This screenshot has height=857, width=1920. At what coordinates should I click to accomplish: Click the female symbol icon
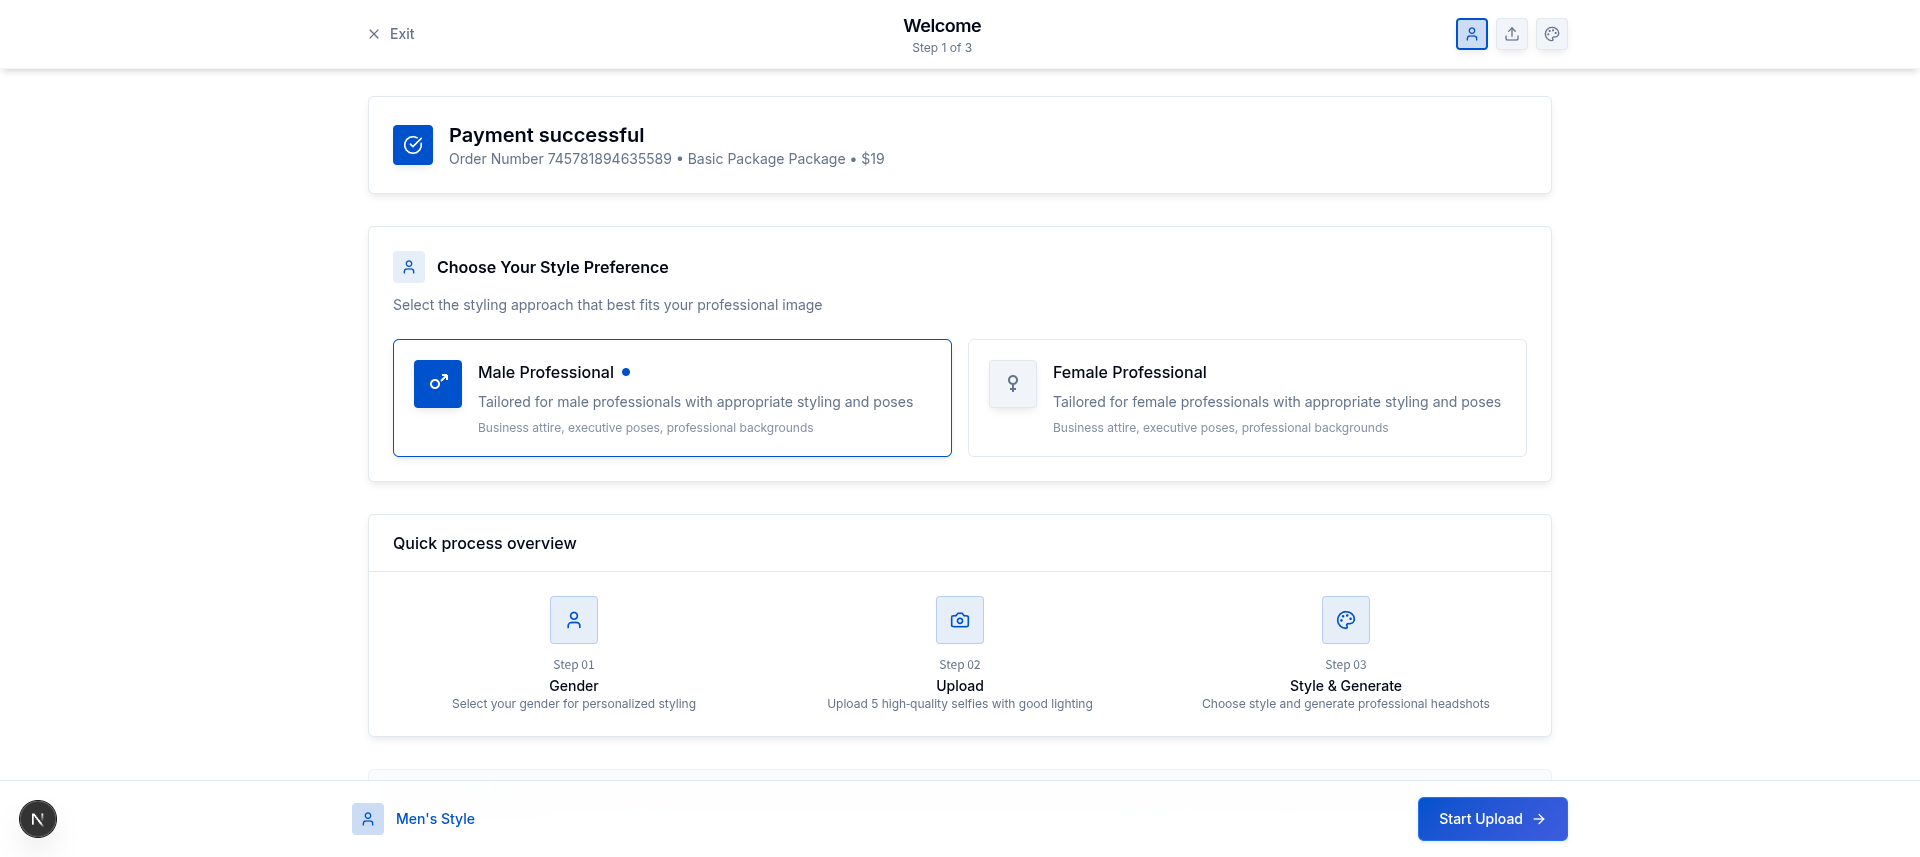[1012, 384]
